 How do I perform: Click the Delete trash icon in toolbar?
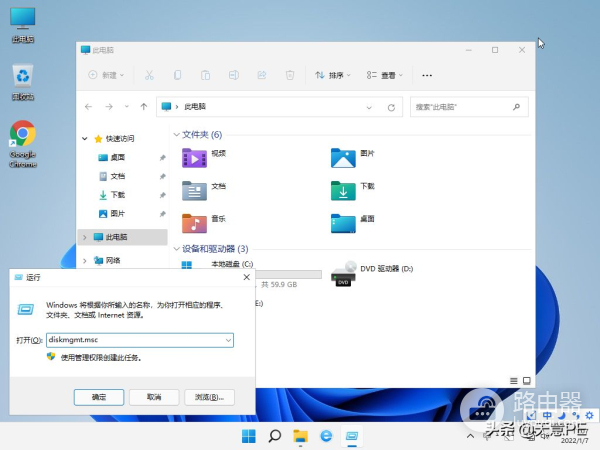(x=289, y=75)
